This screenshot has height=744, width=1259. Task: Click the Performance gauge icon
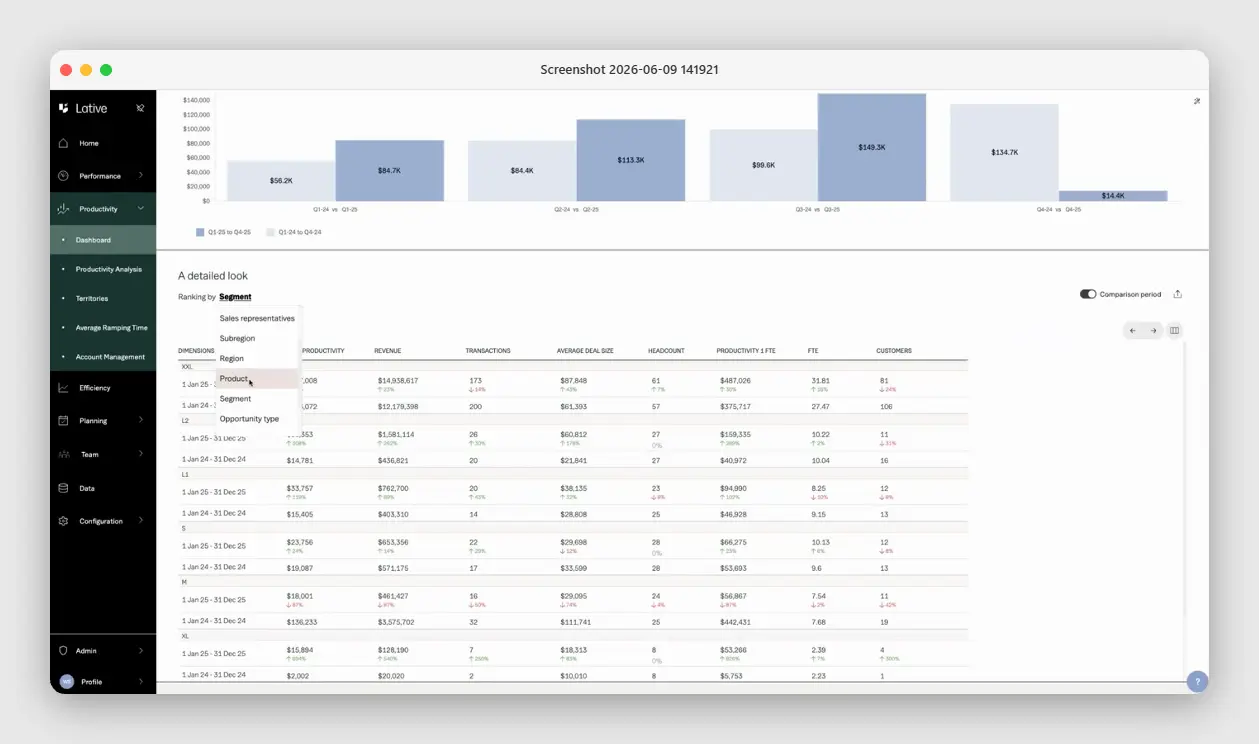point(63,176)
